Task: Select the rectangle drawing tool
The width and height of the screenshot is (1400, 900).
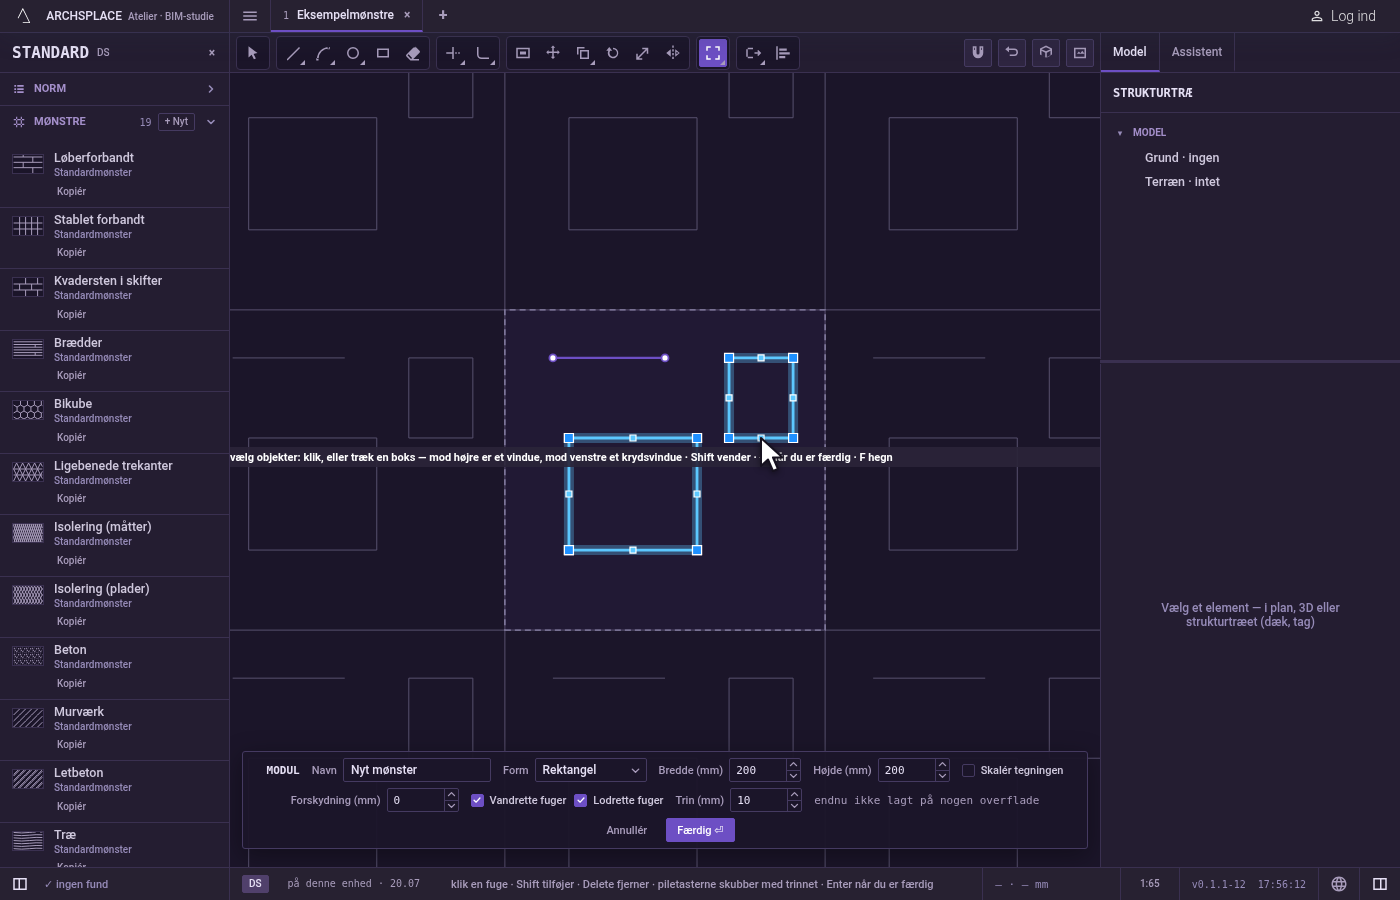Action: click(383, 53)
